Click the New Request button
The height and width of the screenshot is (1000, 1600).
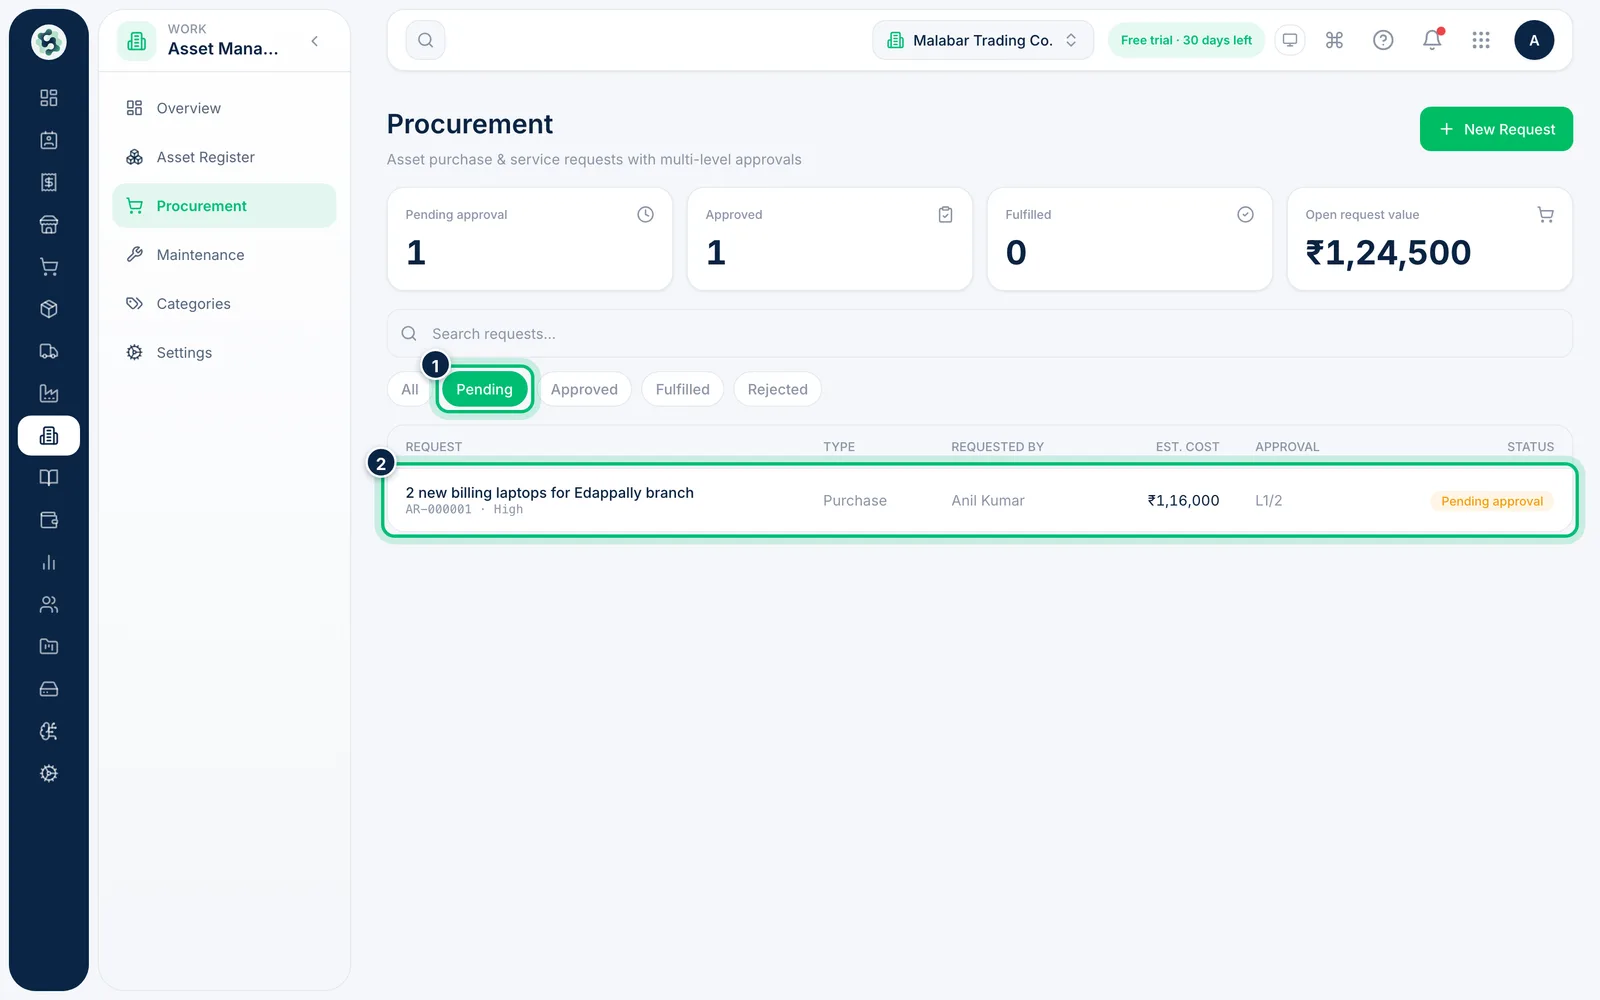[1496, 129]
